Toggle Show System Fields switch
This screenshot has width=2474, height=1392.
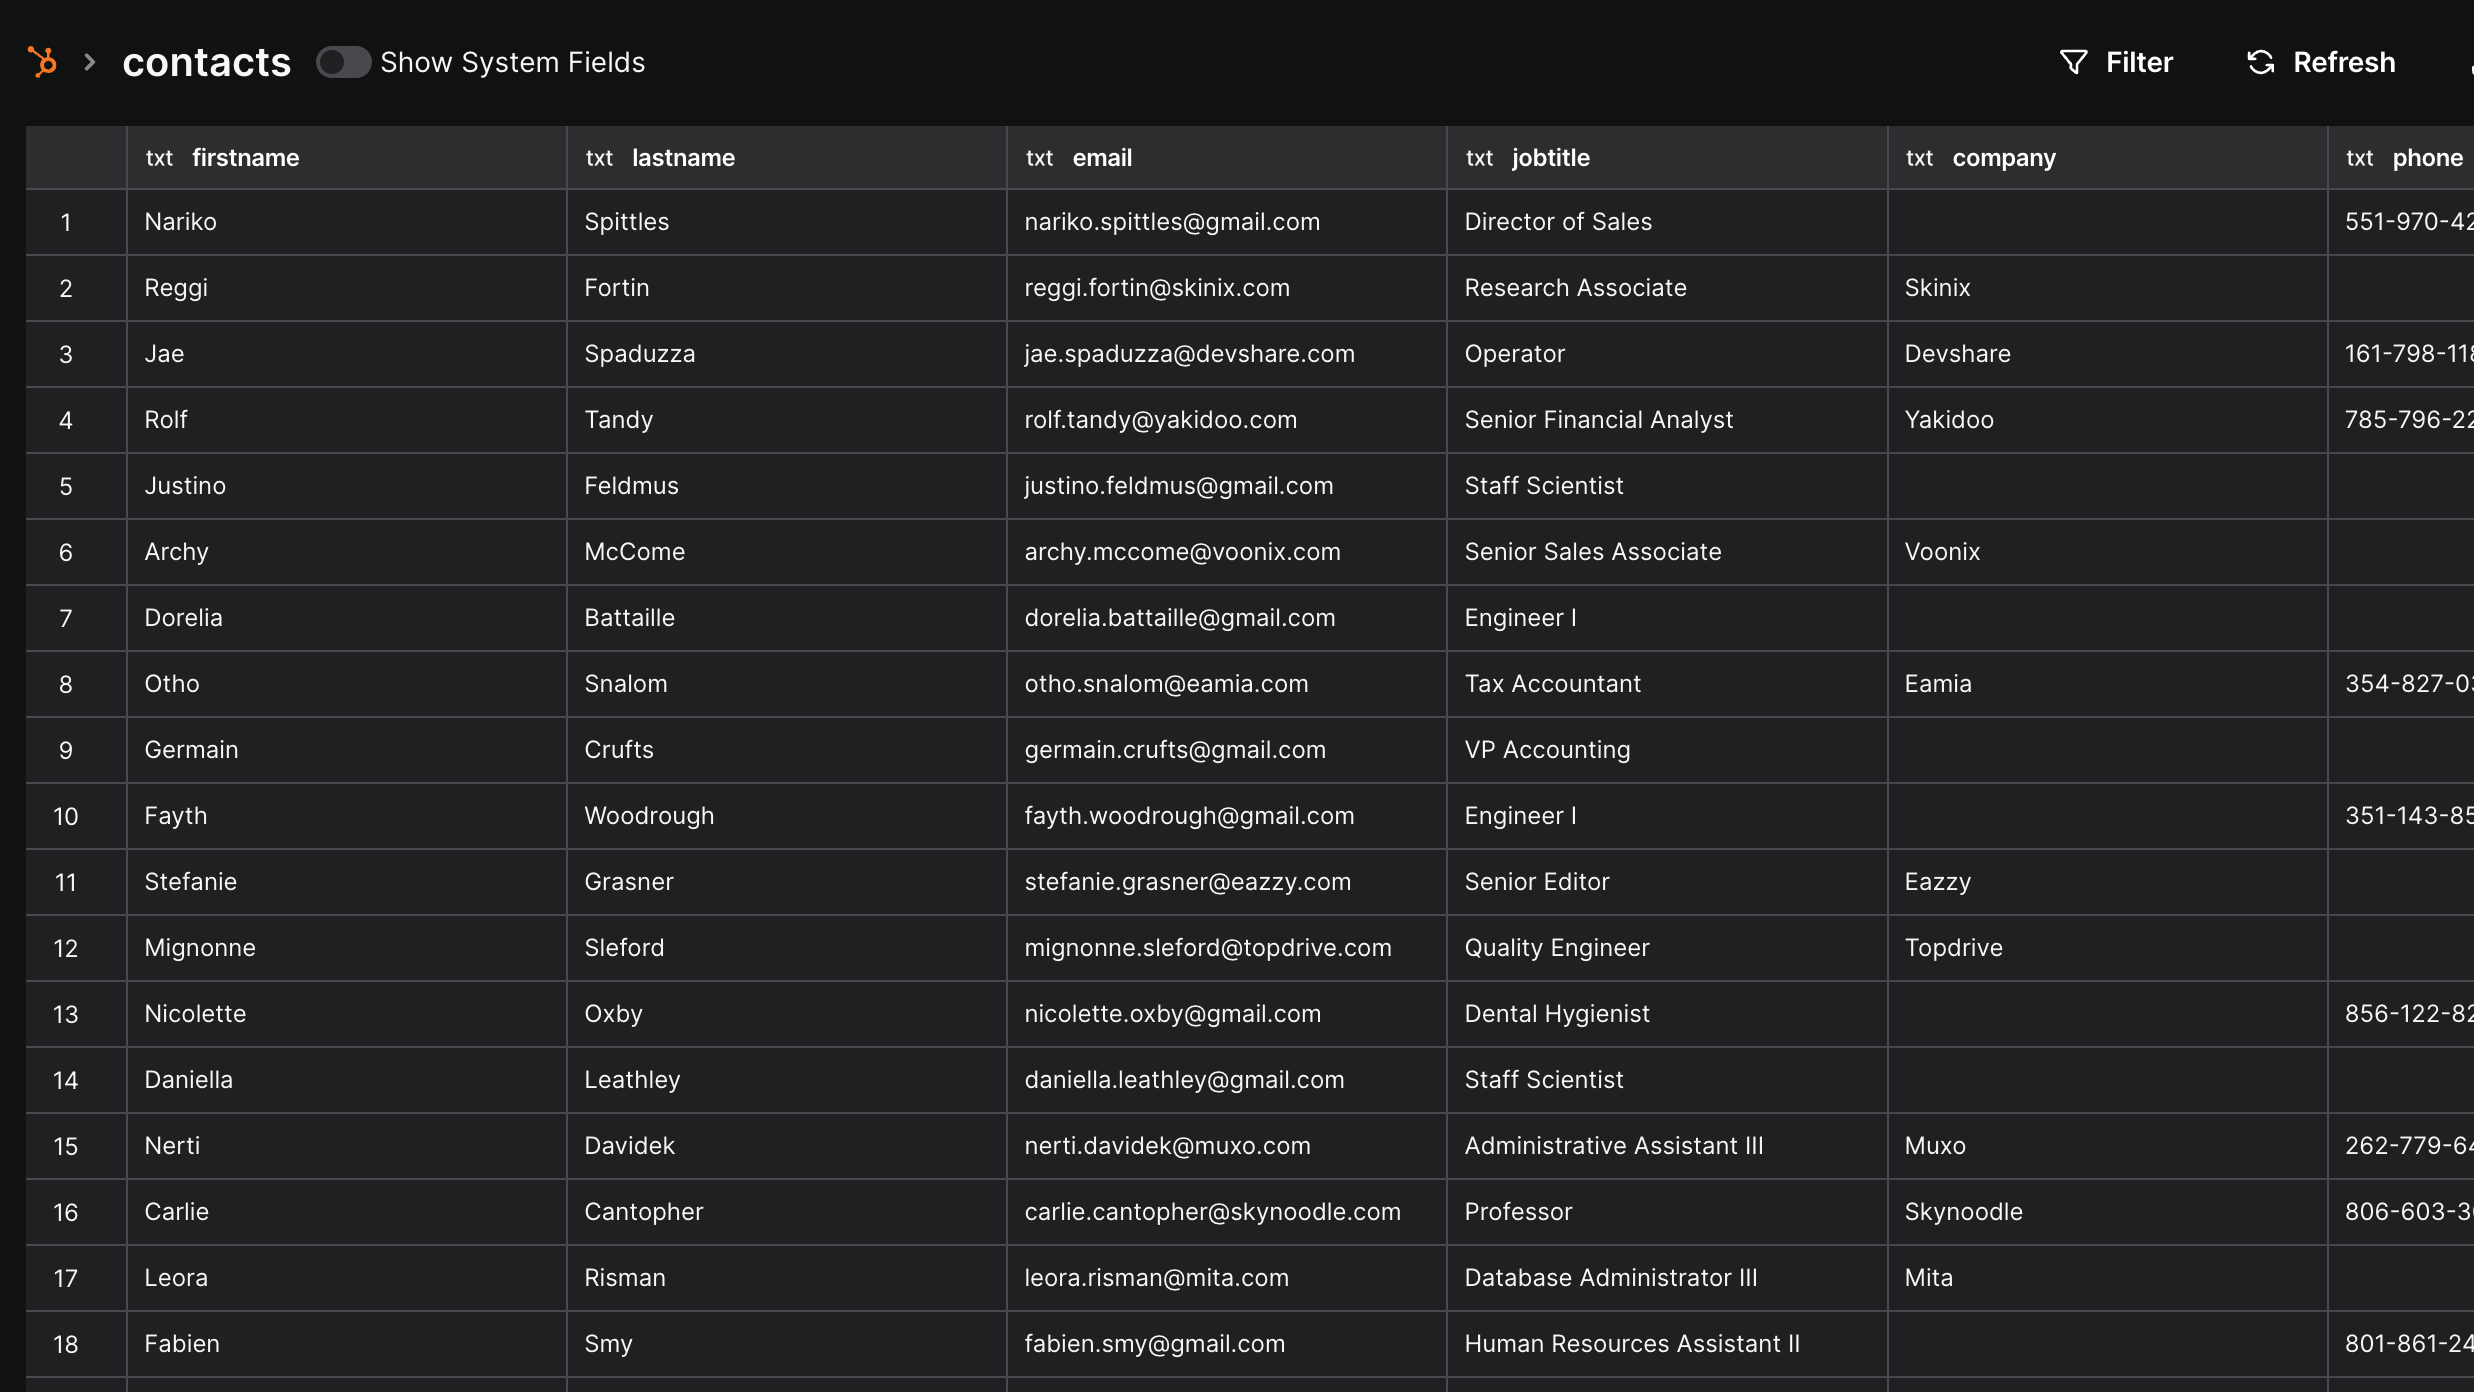pyautogui.click(x=343, y=62)
